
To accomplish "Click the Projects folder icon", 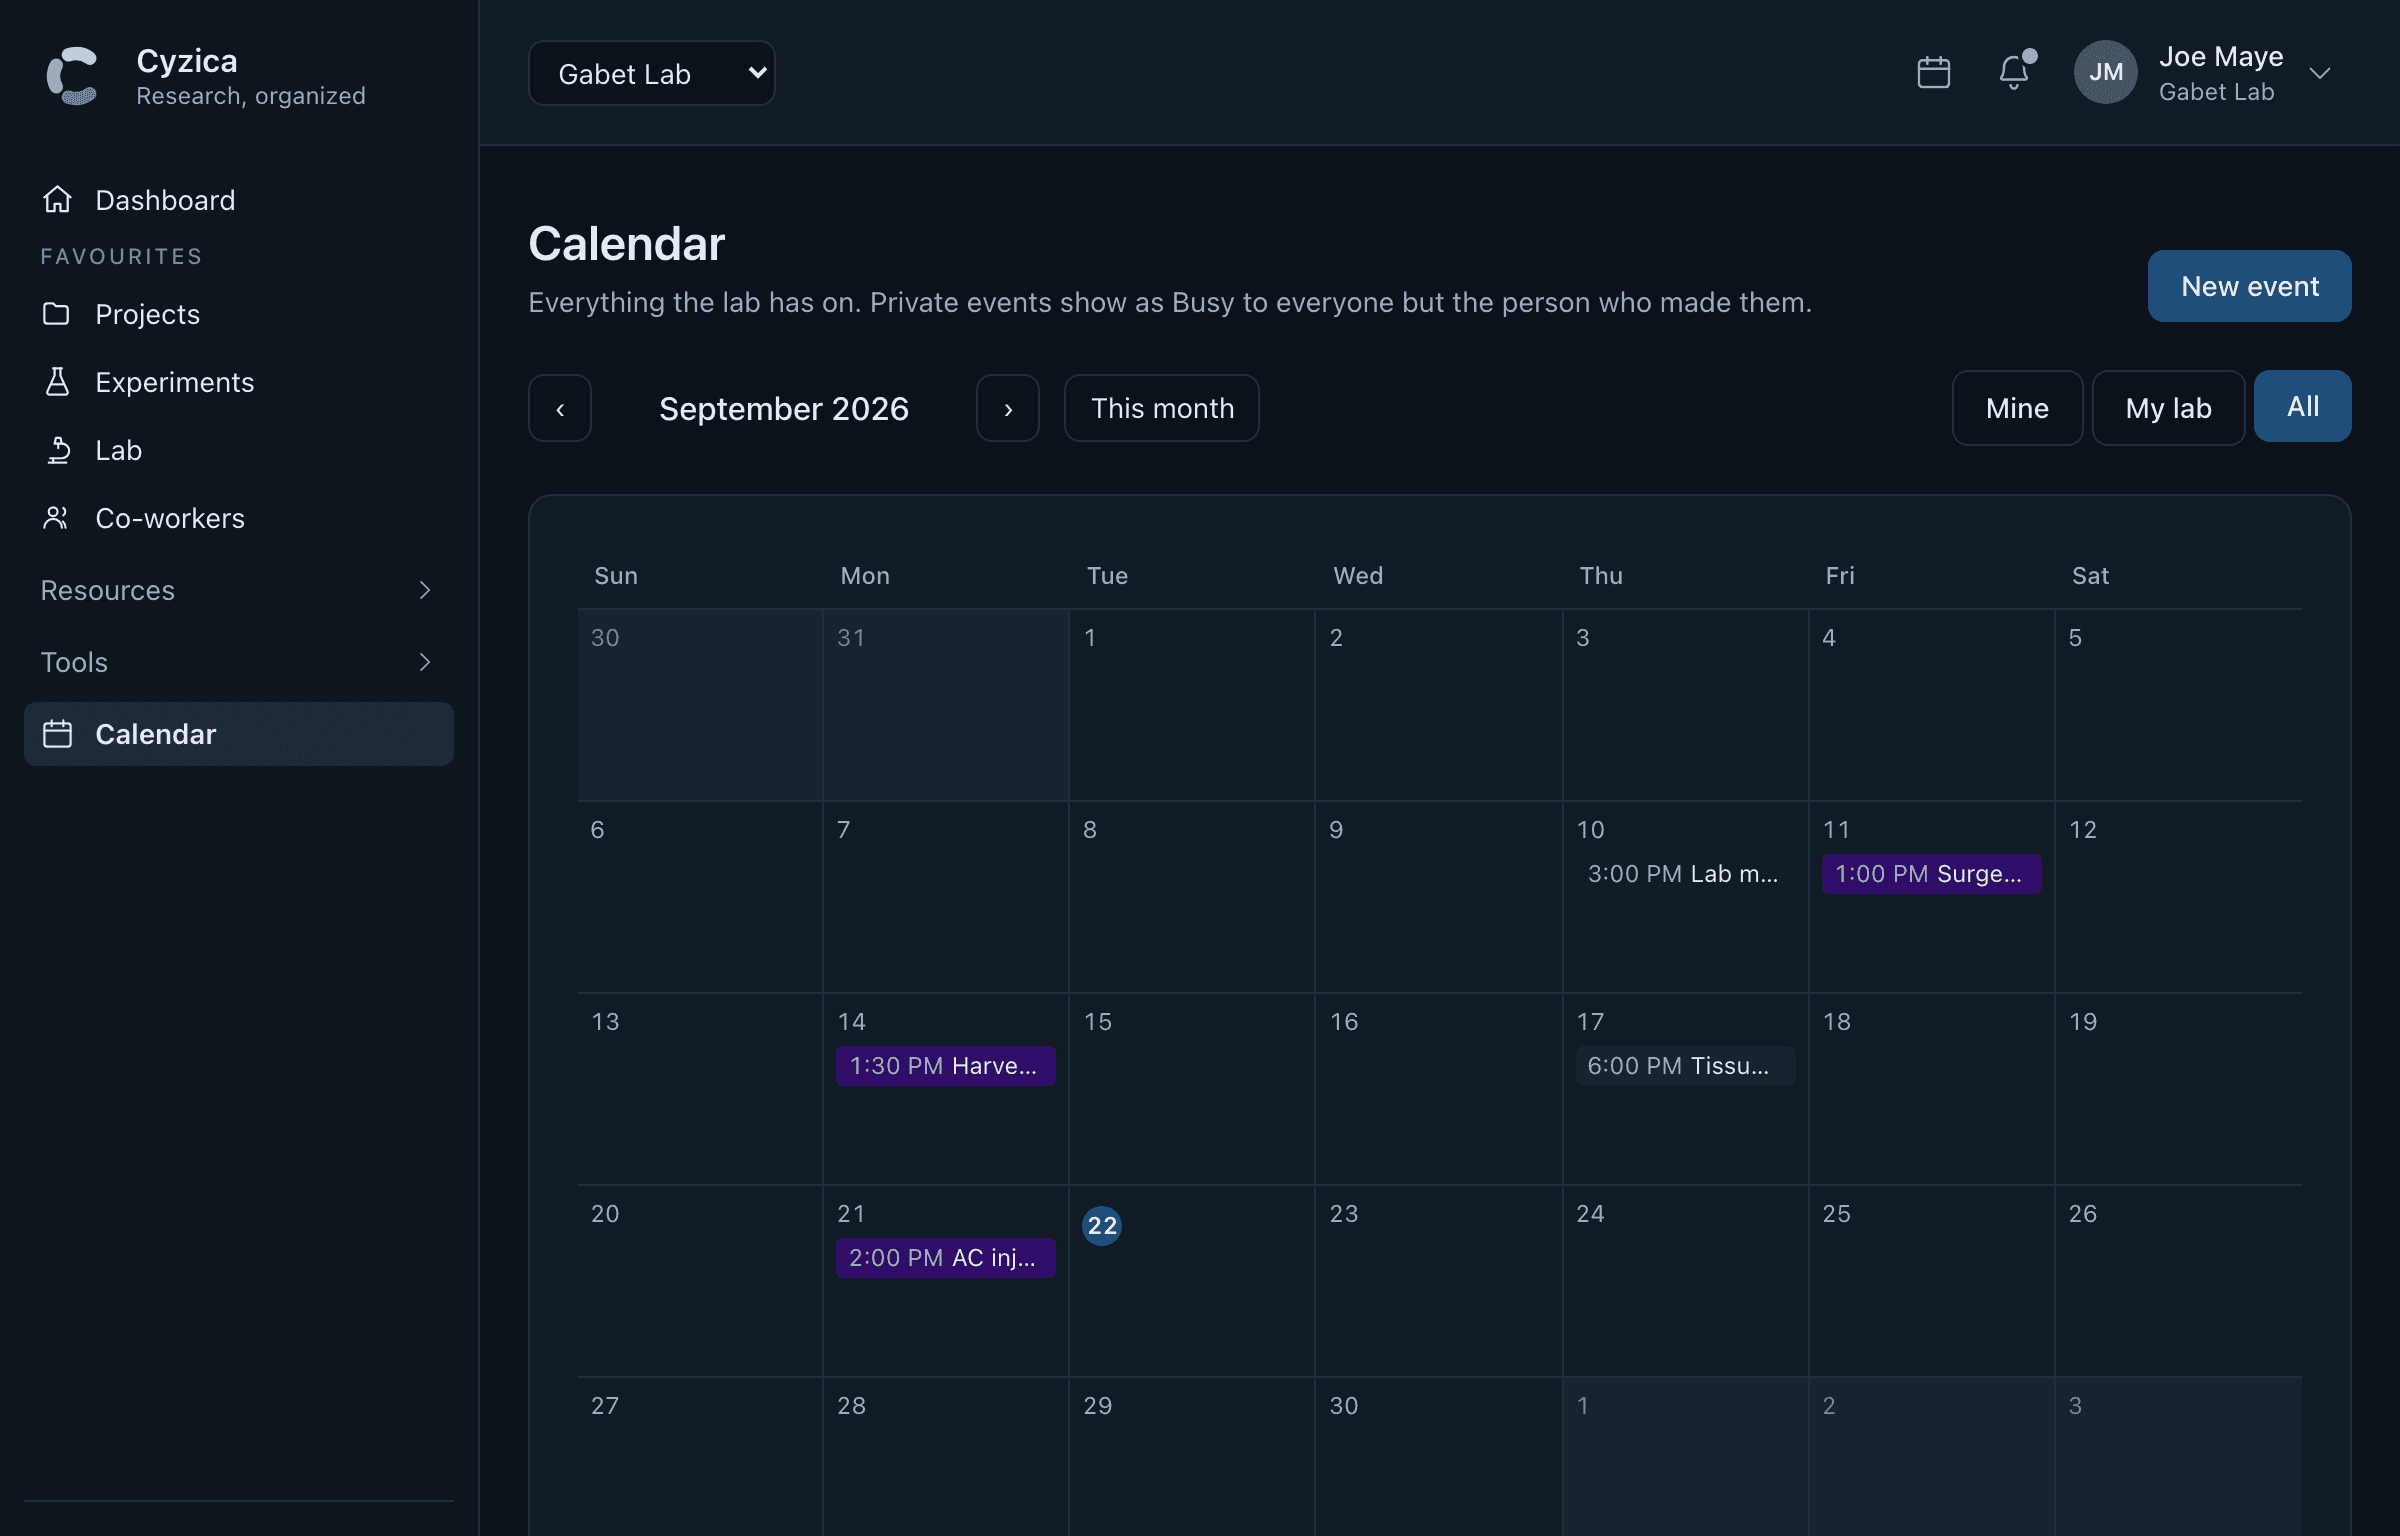I will [x=57, y=314].
